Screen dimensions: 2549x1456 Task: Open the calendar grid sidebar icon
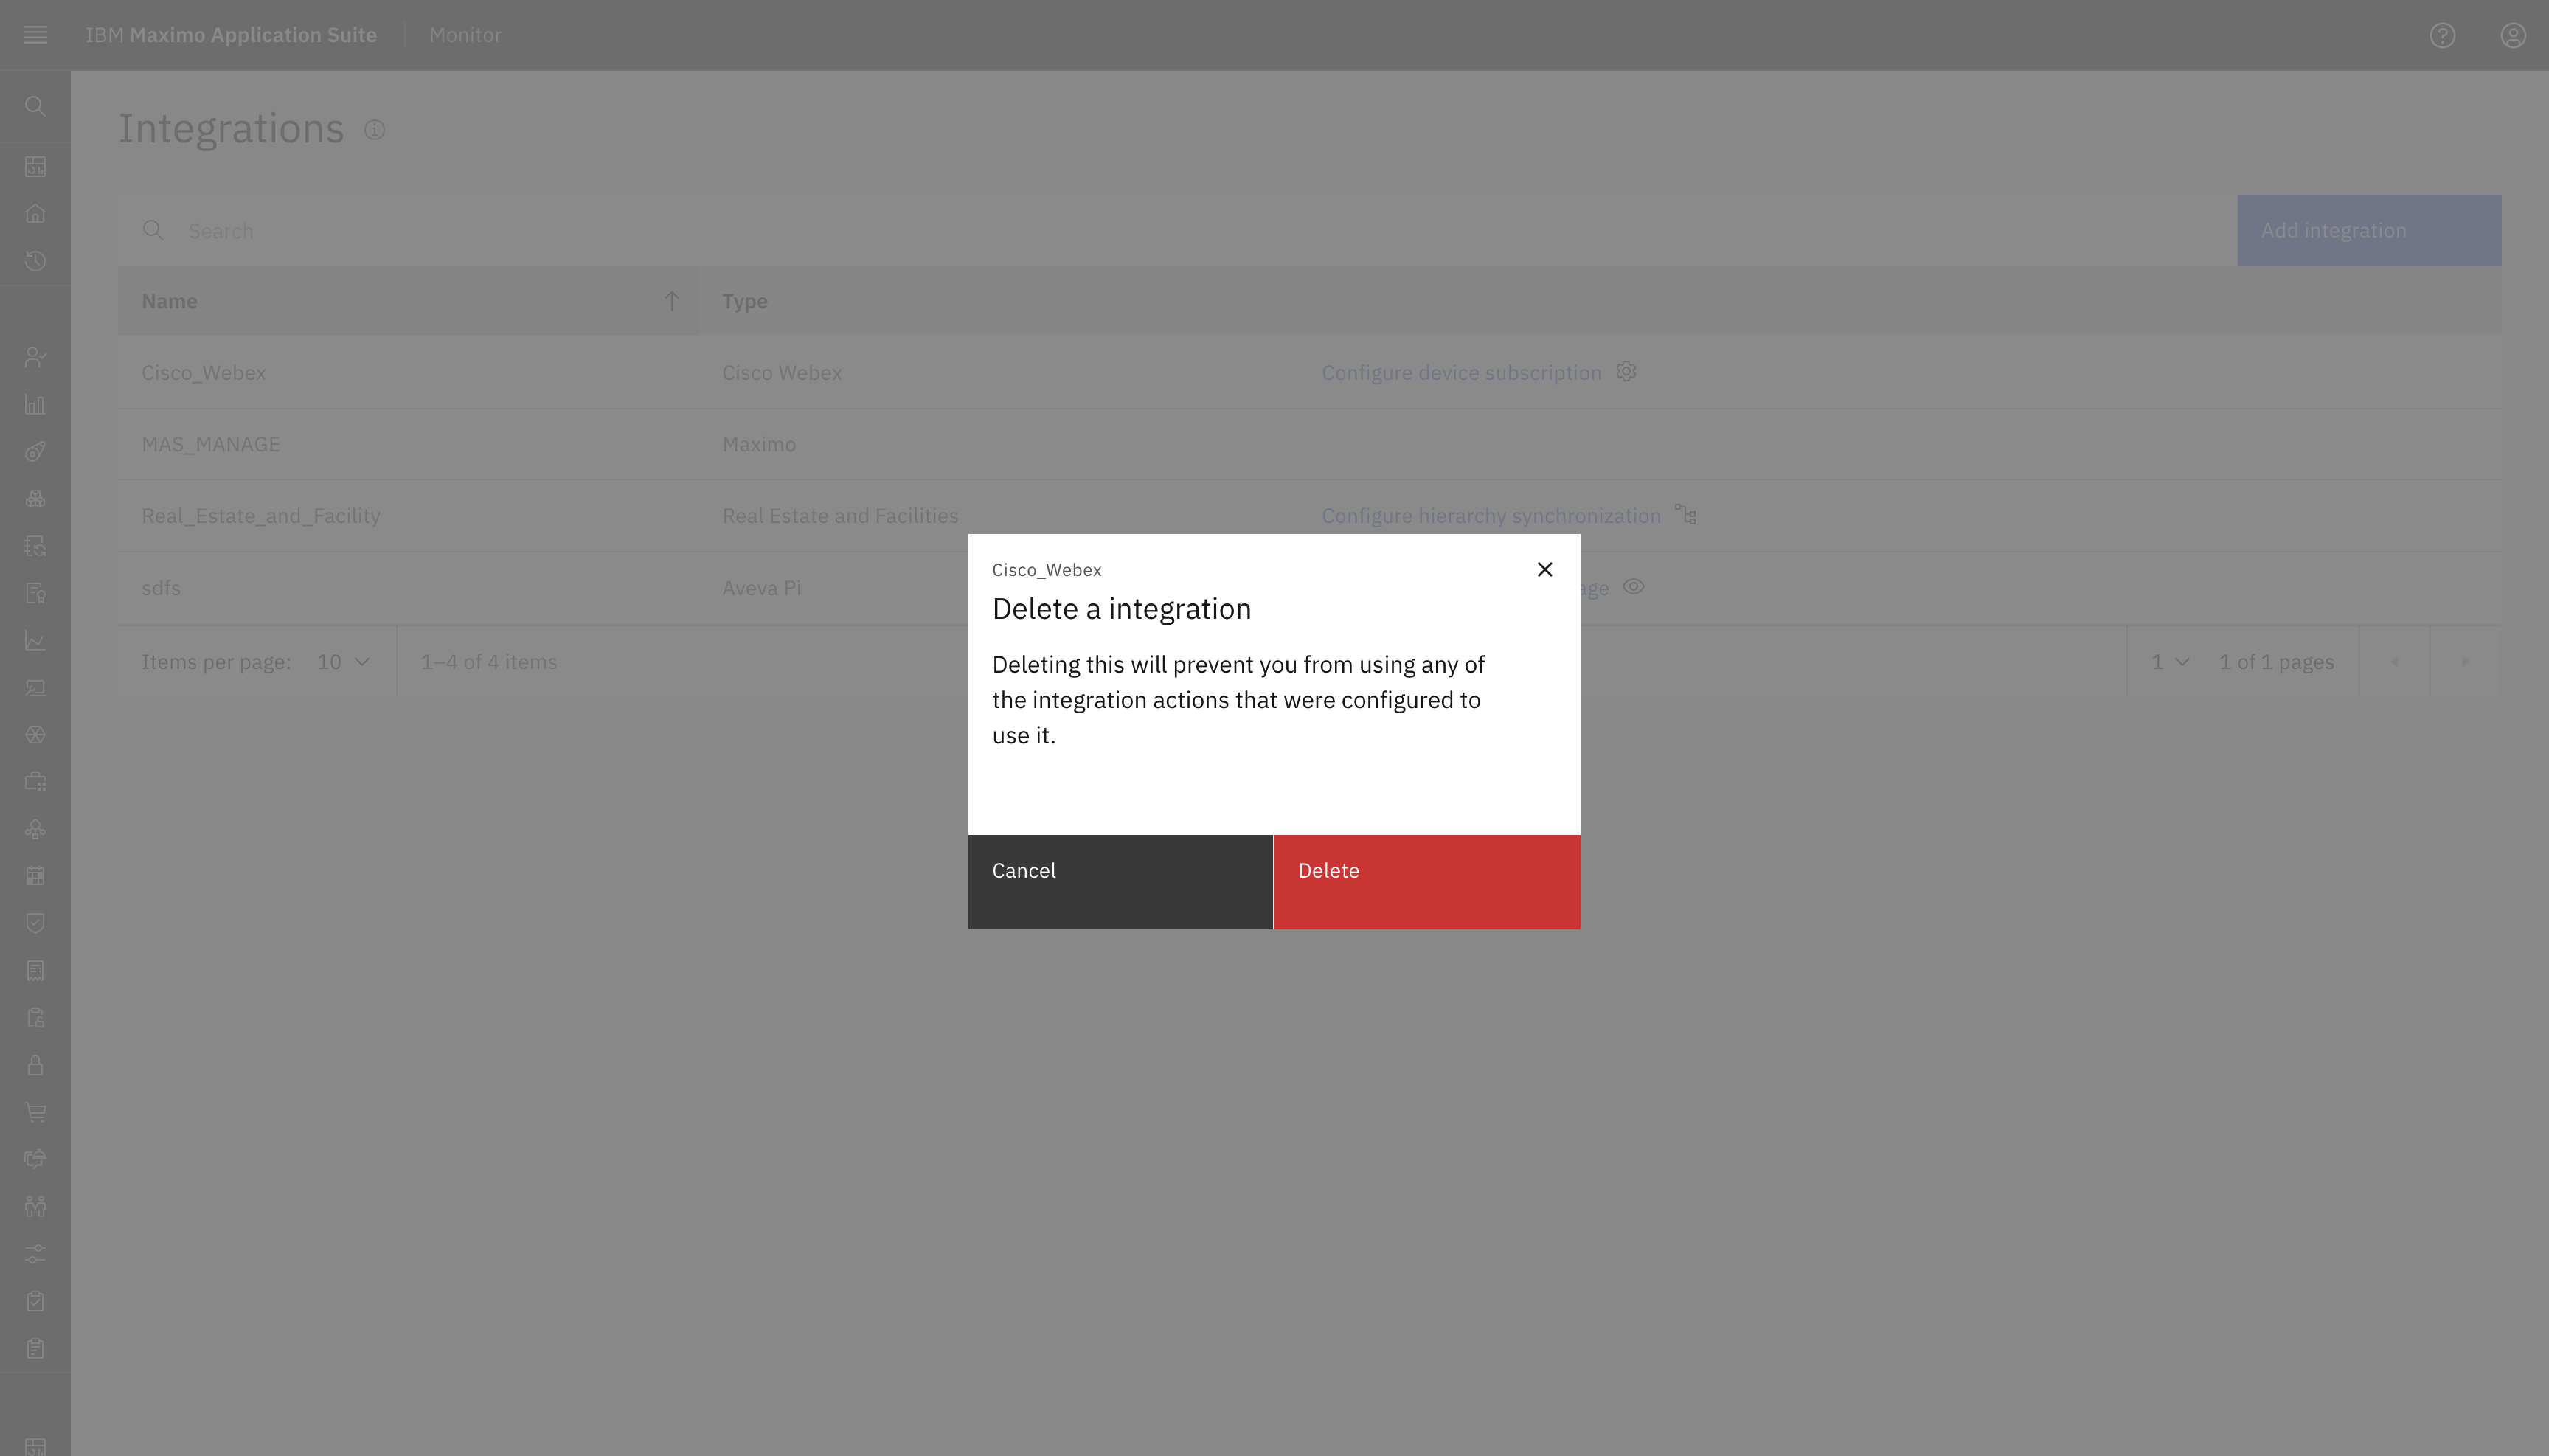(35, 876)
